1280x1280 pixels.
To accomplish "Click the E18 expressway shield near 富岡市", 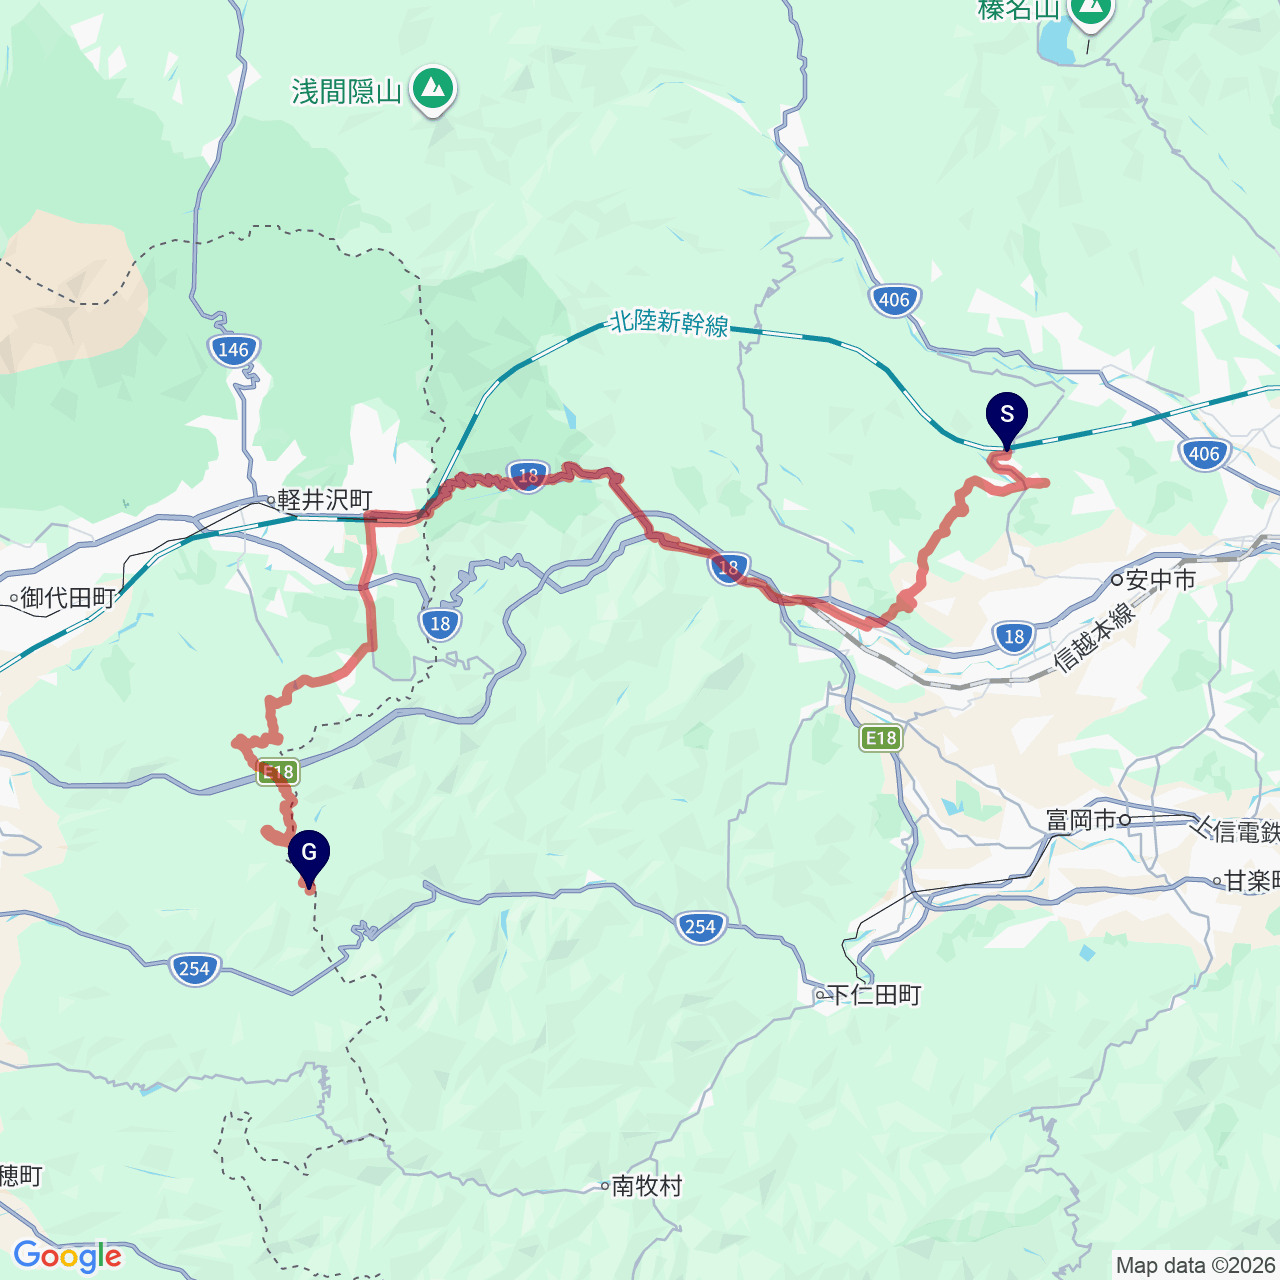I will tap(880, 738).
